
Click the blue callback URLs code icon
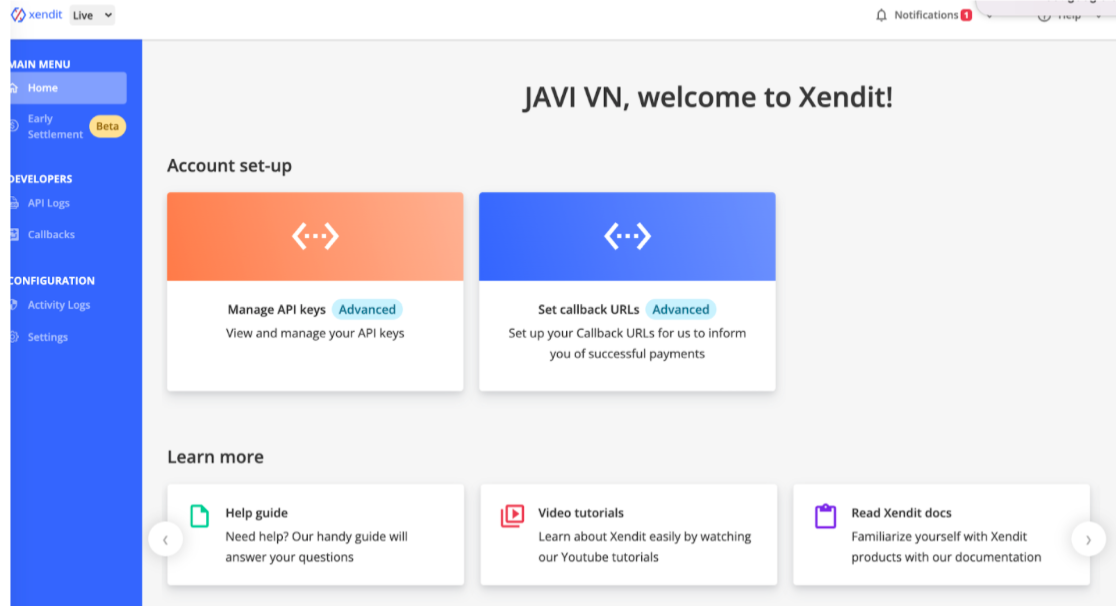(x=627, y=236)
